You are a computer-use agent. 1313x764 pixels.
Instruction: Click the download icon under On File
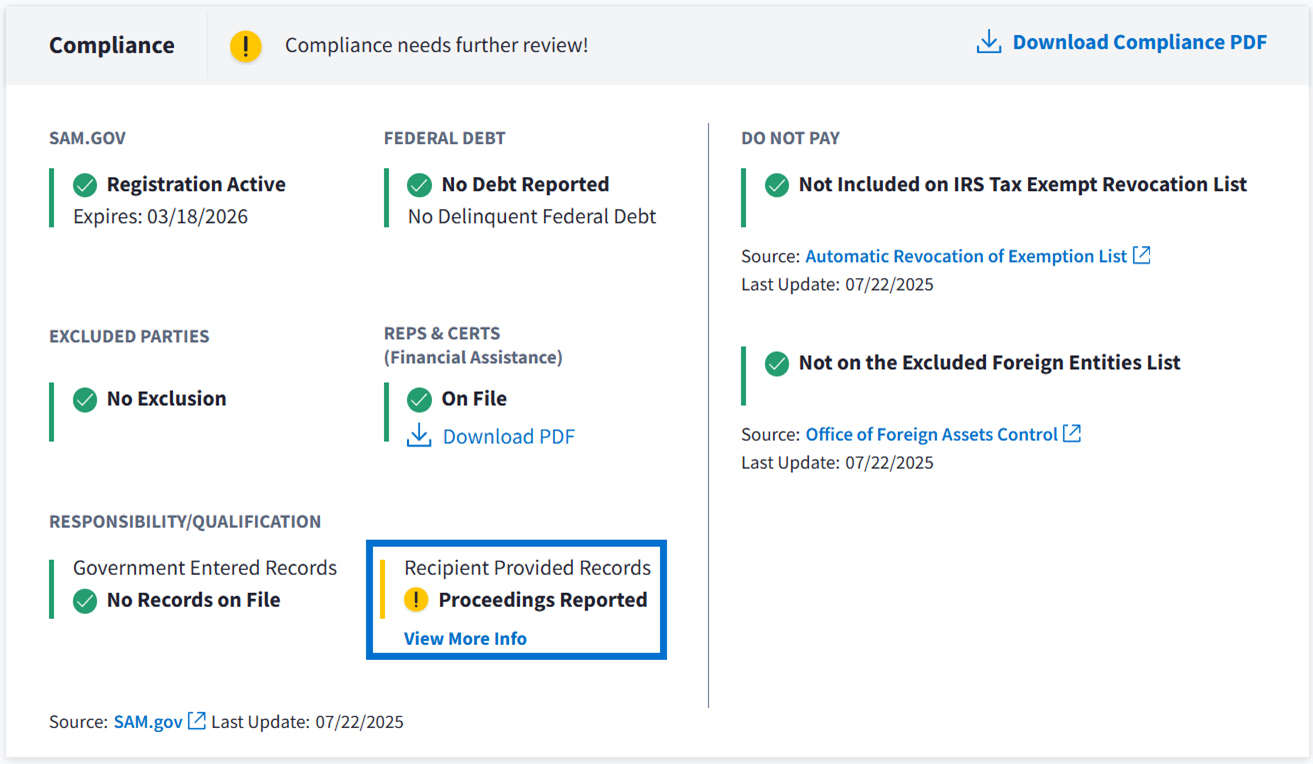click(x=419, y=436)
